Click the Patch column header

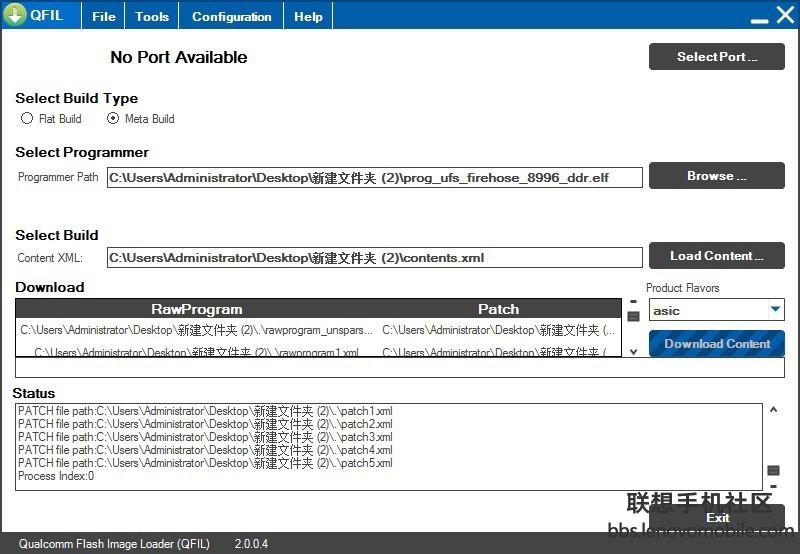click(498, 309)
